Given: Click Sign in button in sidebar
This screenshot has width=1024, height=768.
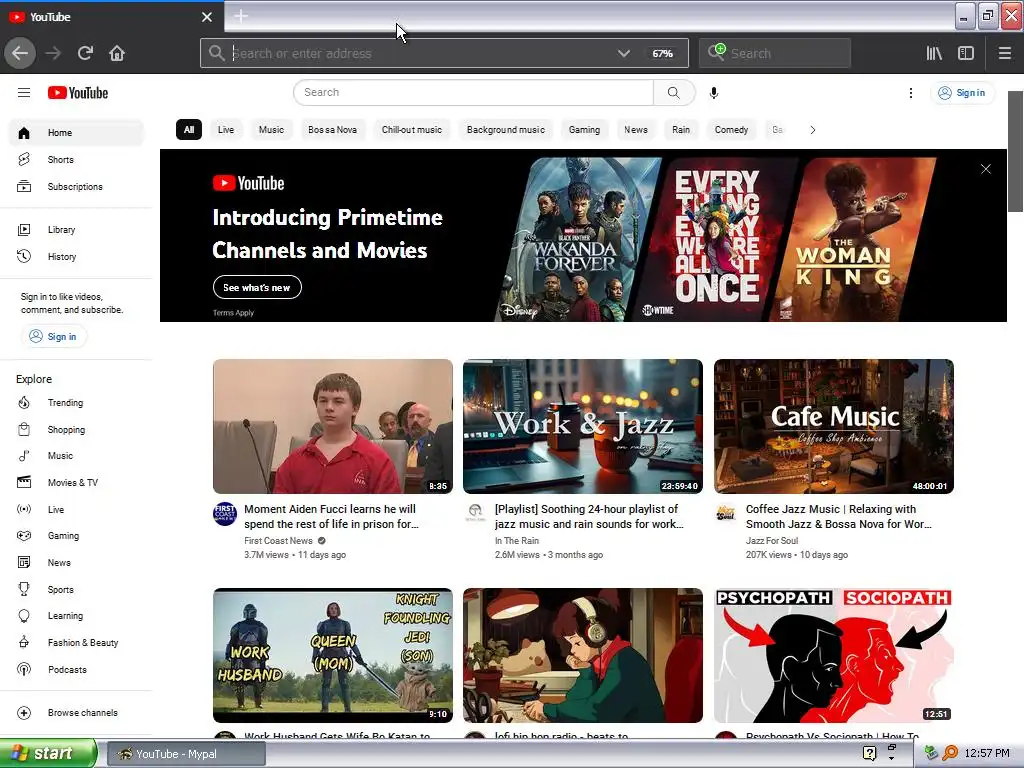Looking at the screenshot, I should (x=54, y=336).
